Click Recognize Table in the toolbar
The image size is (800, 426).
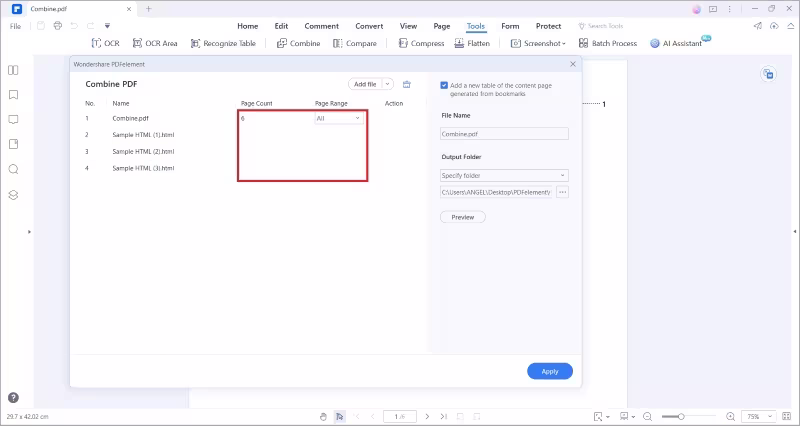(223, 43)
